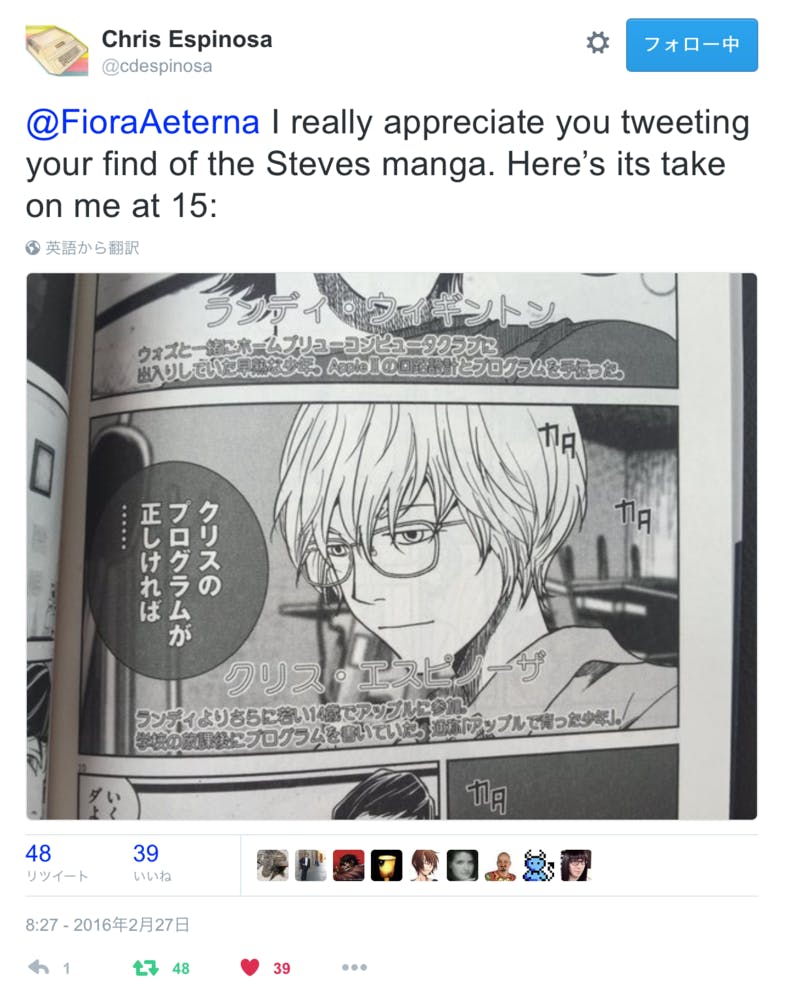Click the golden goblet avatar

[x=387, y=866]
